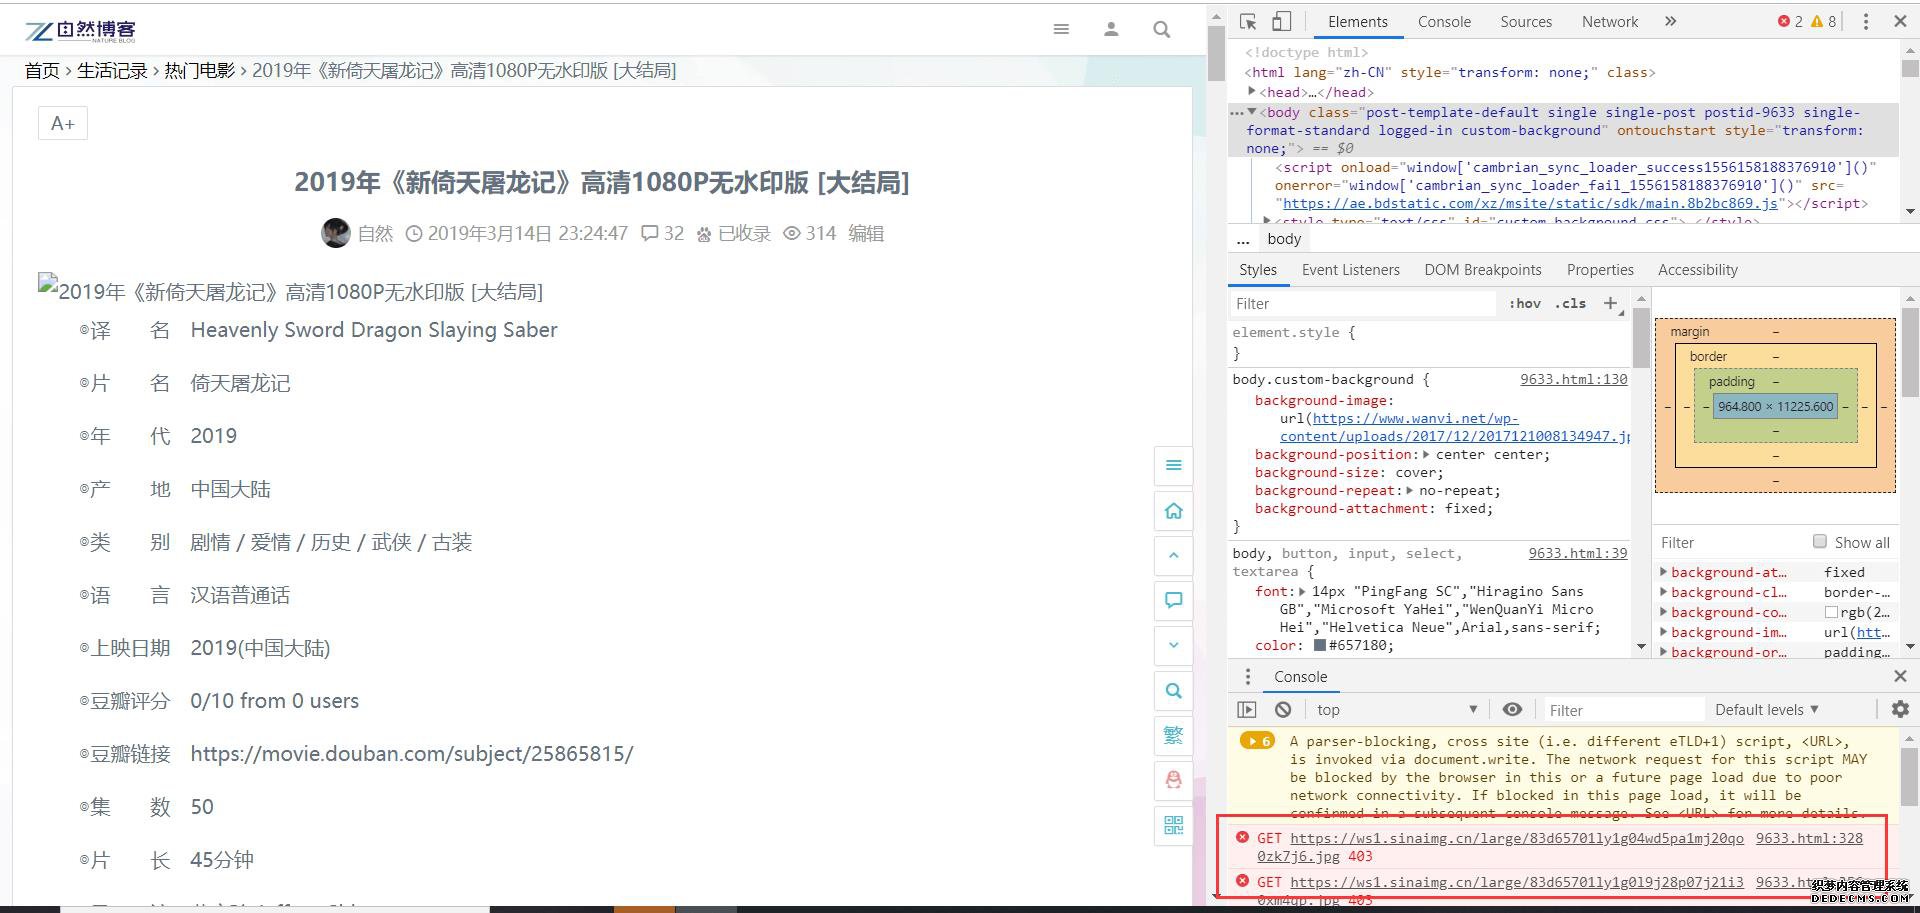
Task: Click the floating sidebar home icon
Action: 1173,511
